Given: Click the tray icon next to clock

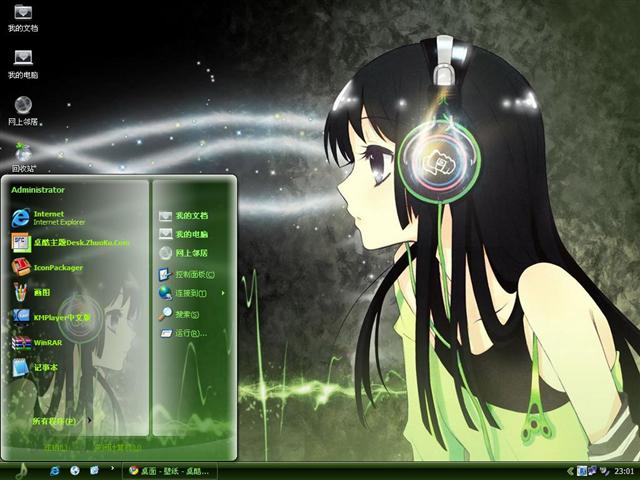Looking at the screenshot, I should (x=604, y=471).
